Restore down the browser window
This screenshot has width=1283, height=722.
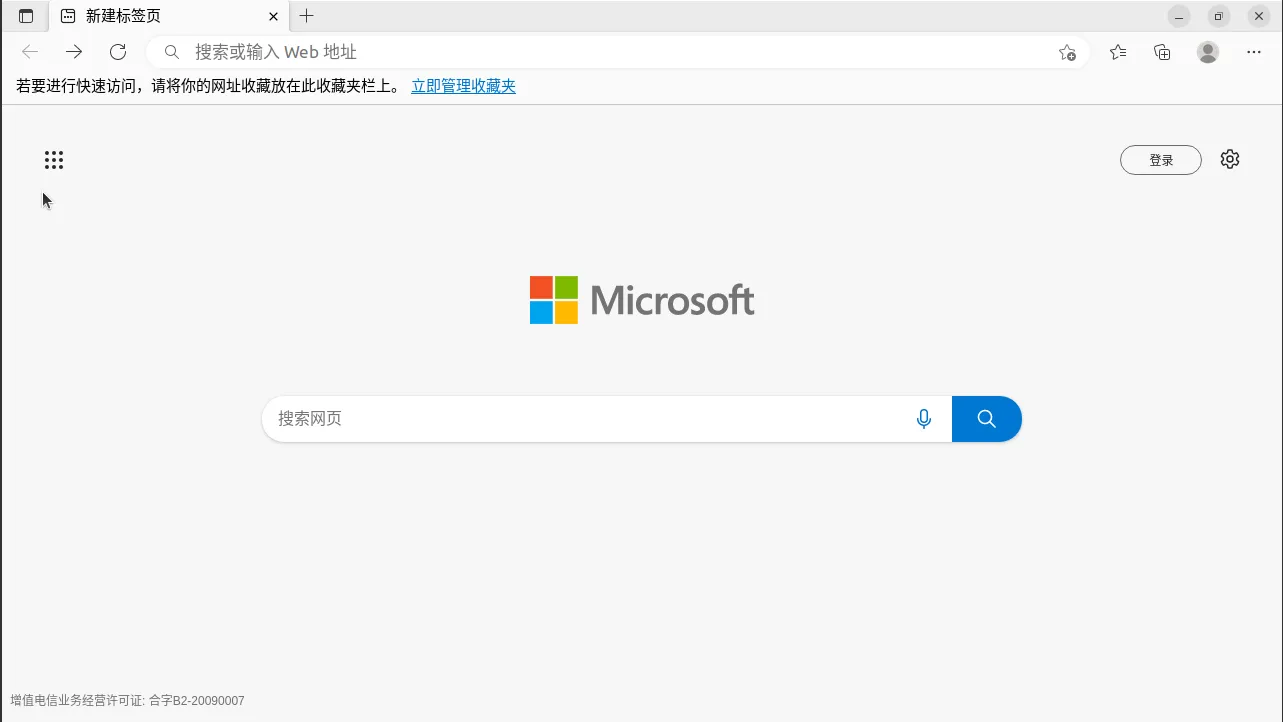1219,16
